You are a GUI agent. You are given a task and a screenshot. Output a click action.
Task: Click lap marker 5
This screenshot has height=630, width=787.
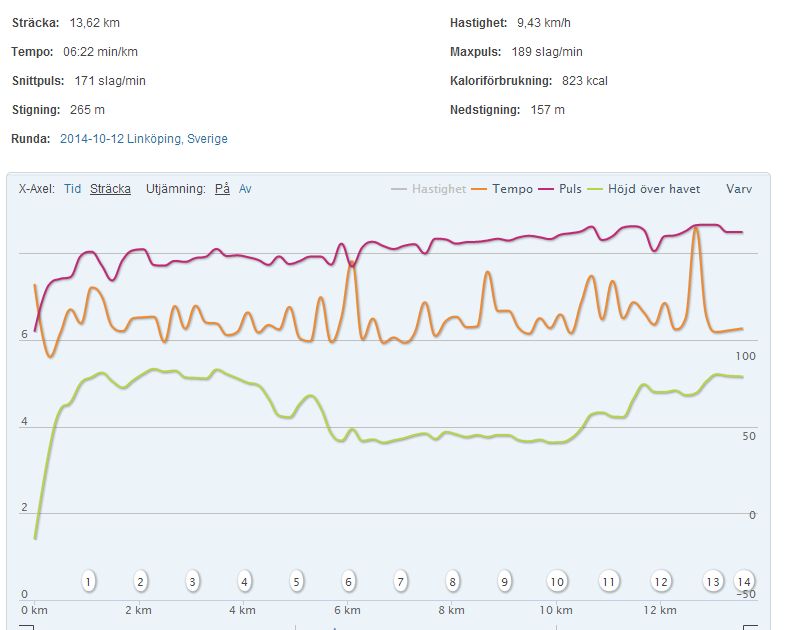point(297,581)
